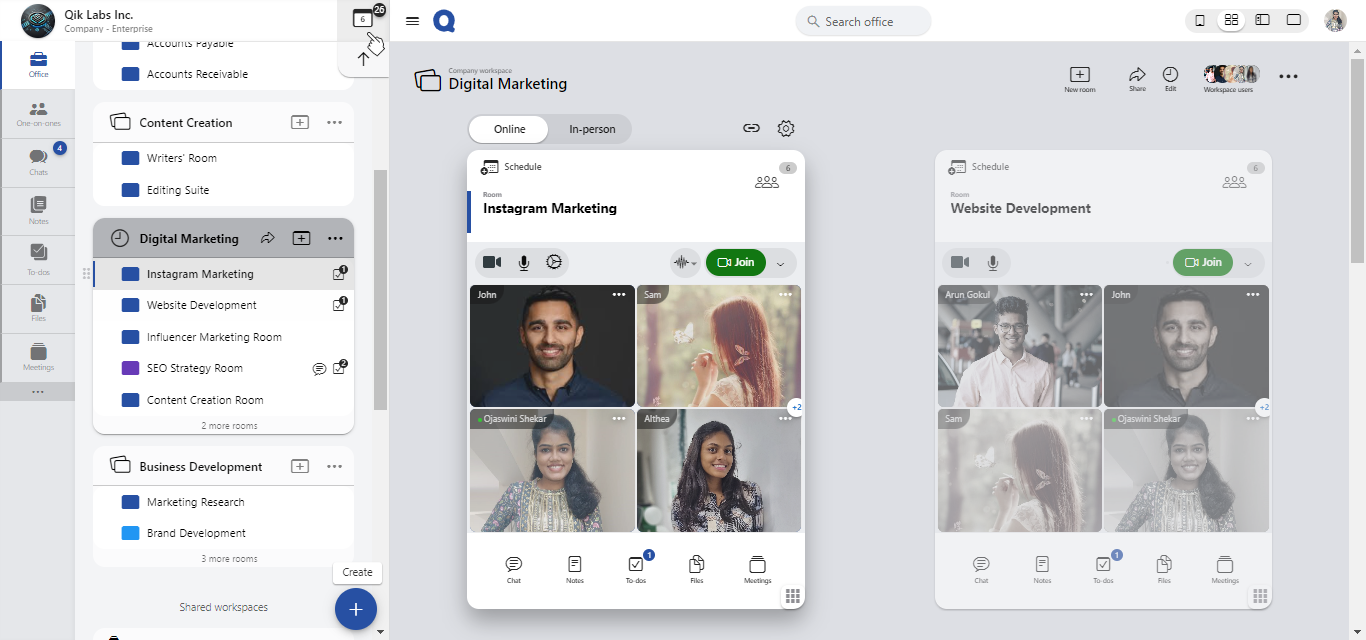
Task: Click the calendar icon with 26 badge
Action: pyautogui.click(x=363, y=19)
